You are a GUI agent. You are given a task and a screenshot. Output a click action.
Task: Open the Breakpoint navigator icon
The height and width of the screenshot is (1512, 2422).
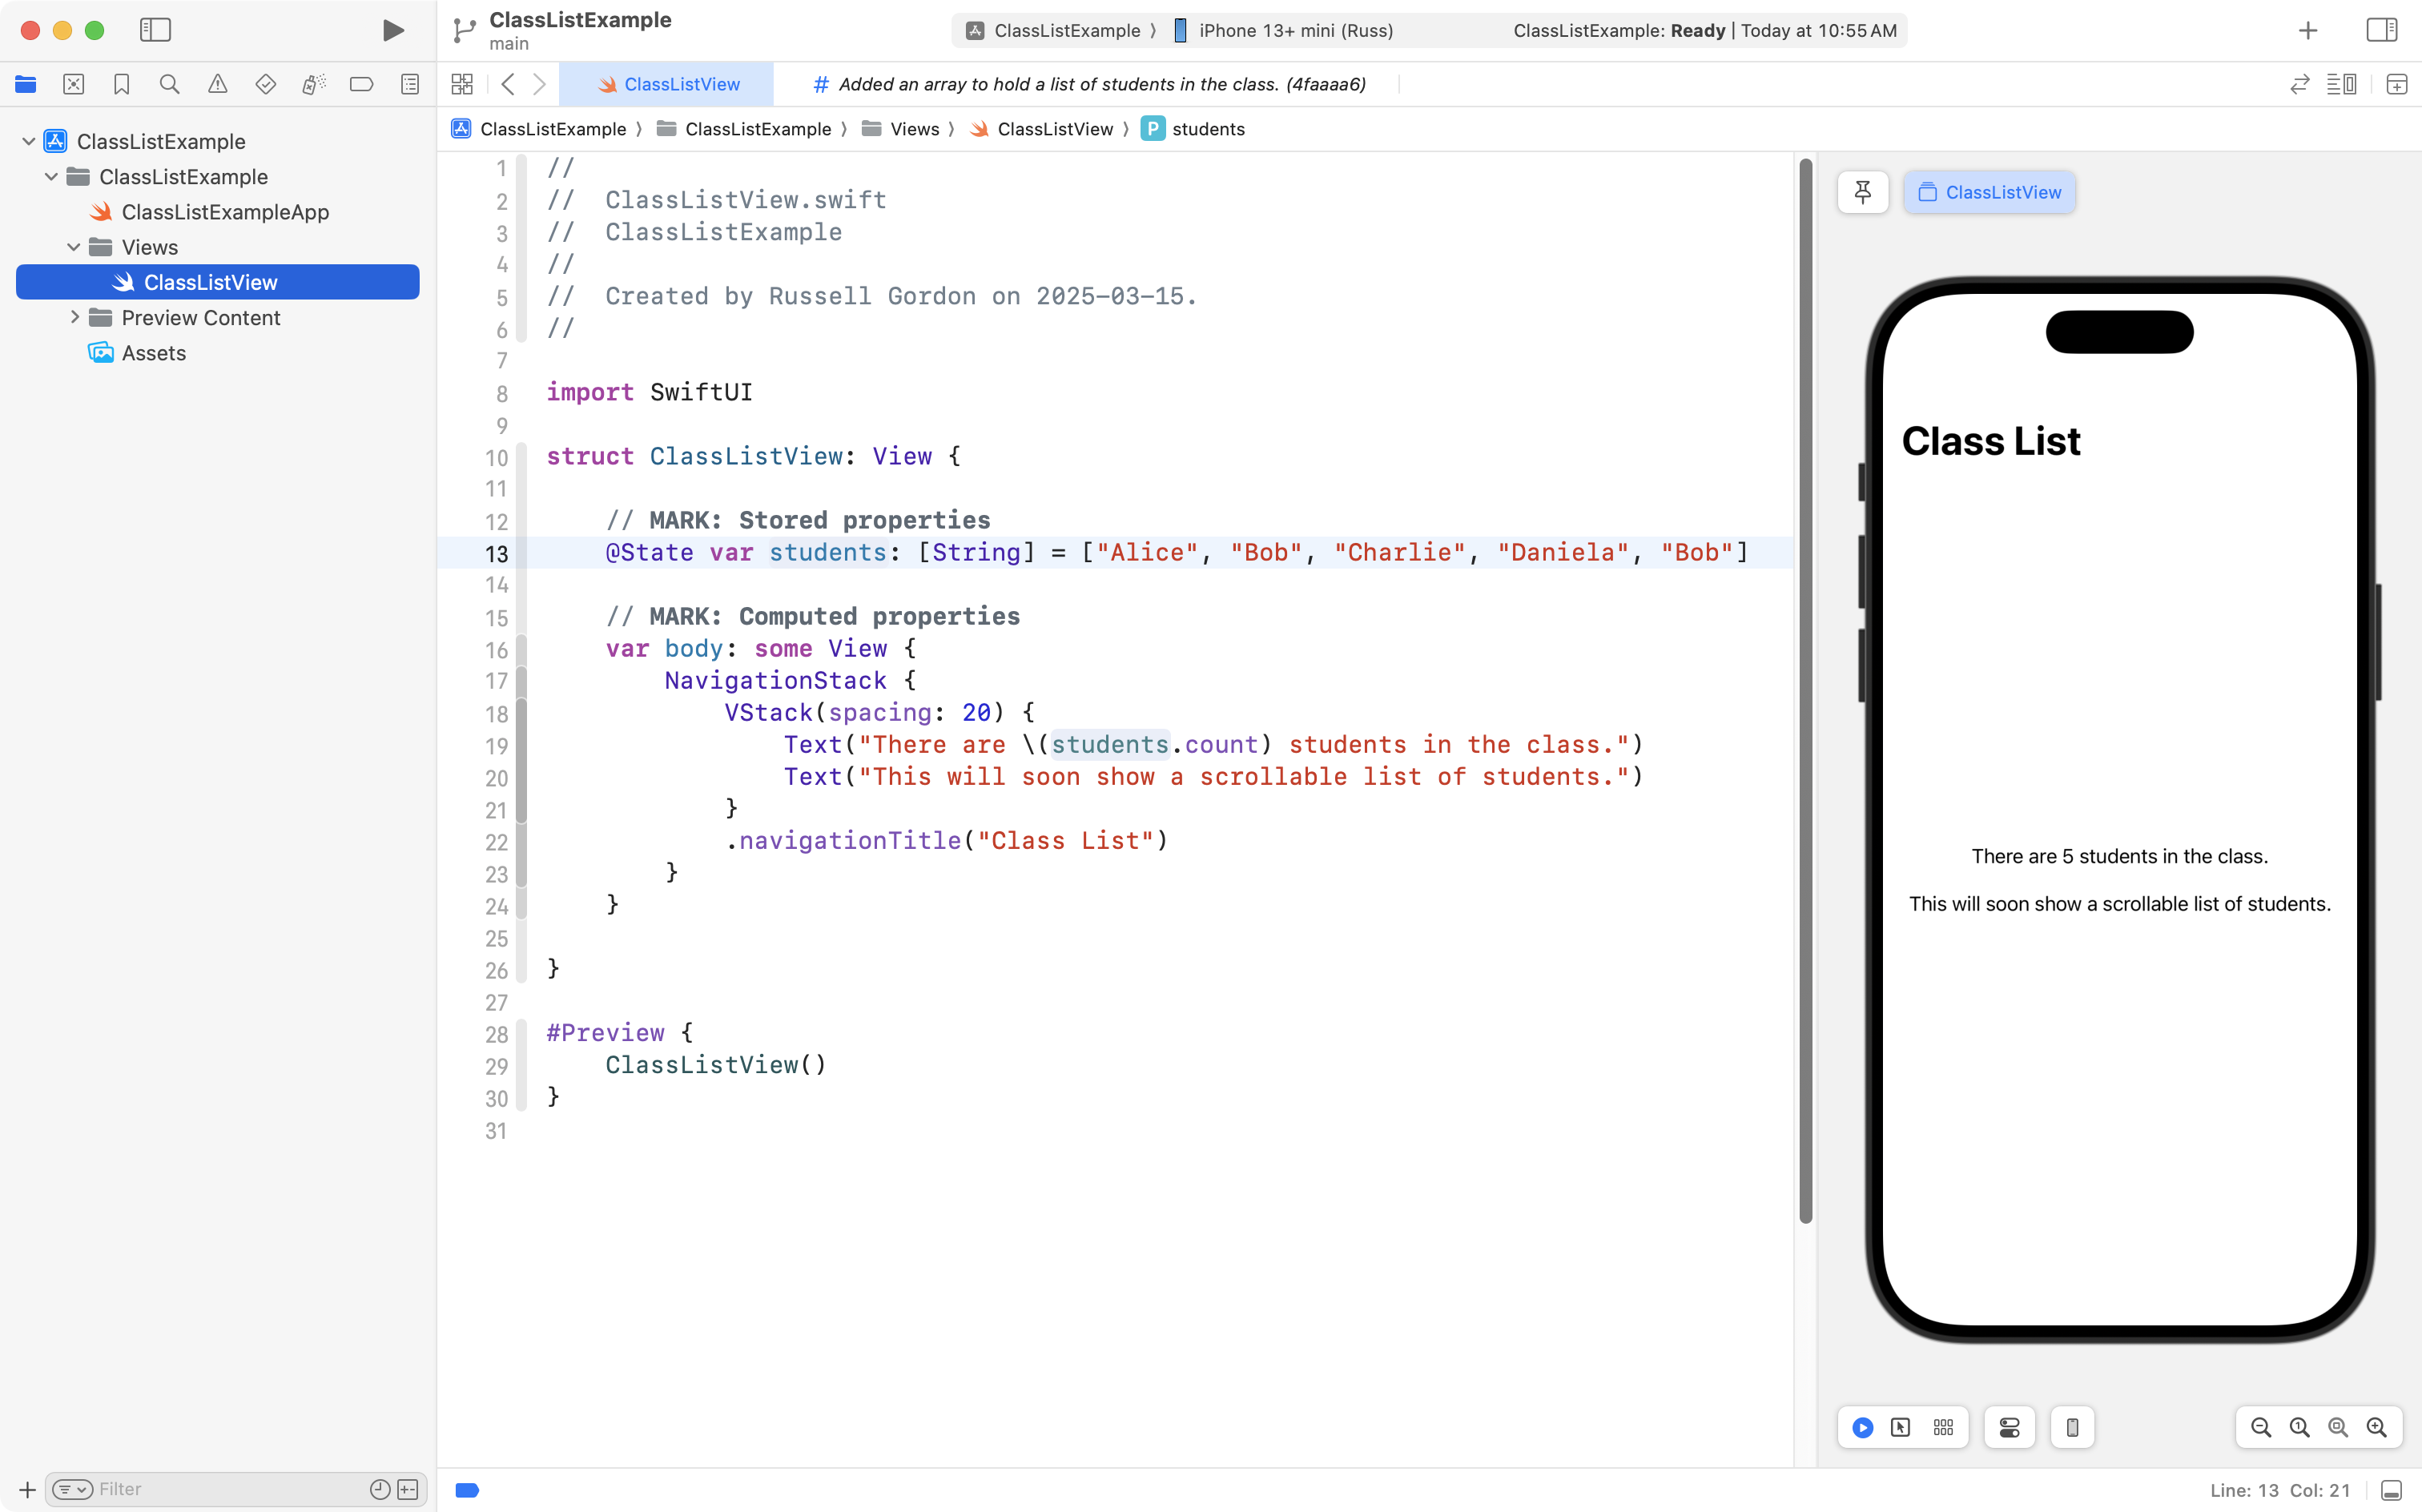361,85
